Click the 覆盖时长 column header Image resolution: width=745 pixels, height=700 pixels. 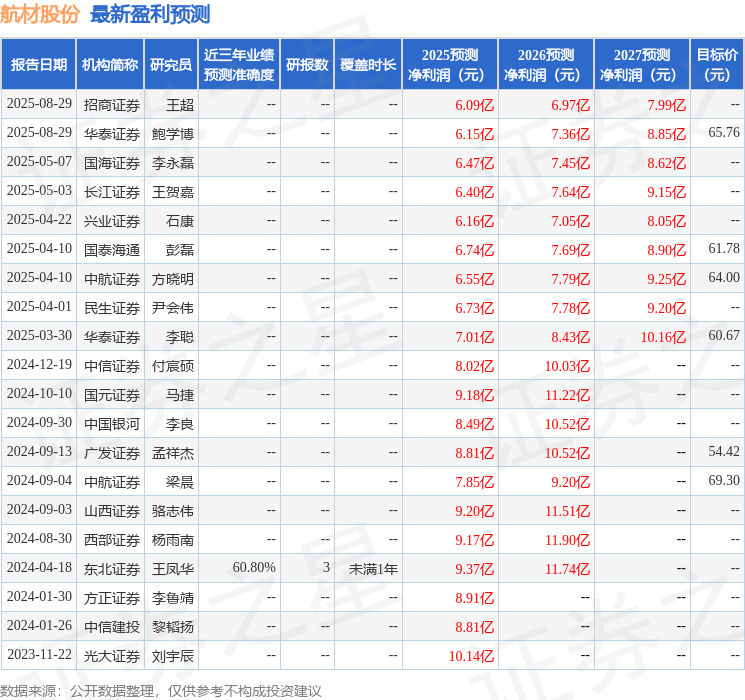click(368, 65)
